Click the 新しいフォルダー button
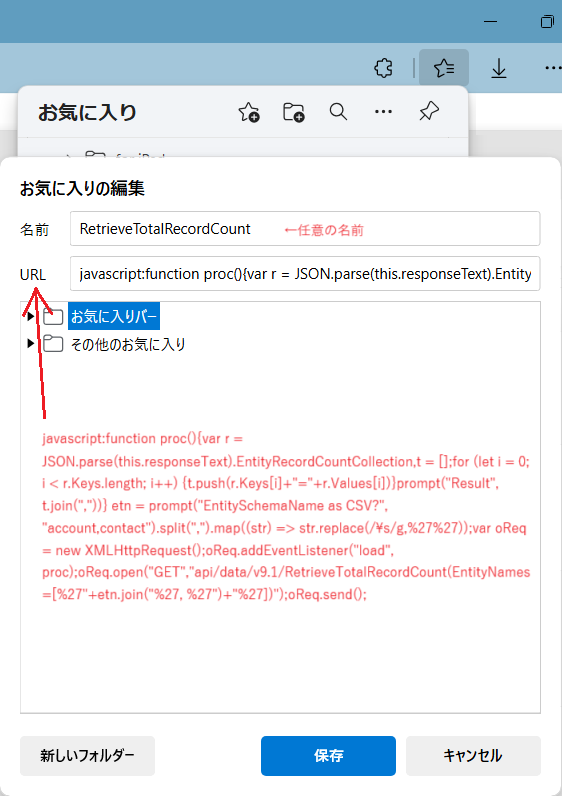This screenshot has height=796, width=562. pyautogui.click(x=87, y=756)
